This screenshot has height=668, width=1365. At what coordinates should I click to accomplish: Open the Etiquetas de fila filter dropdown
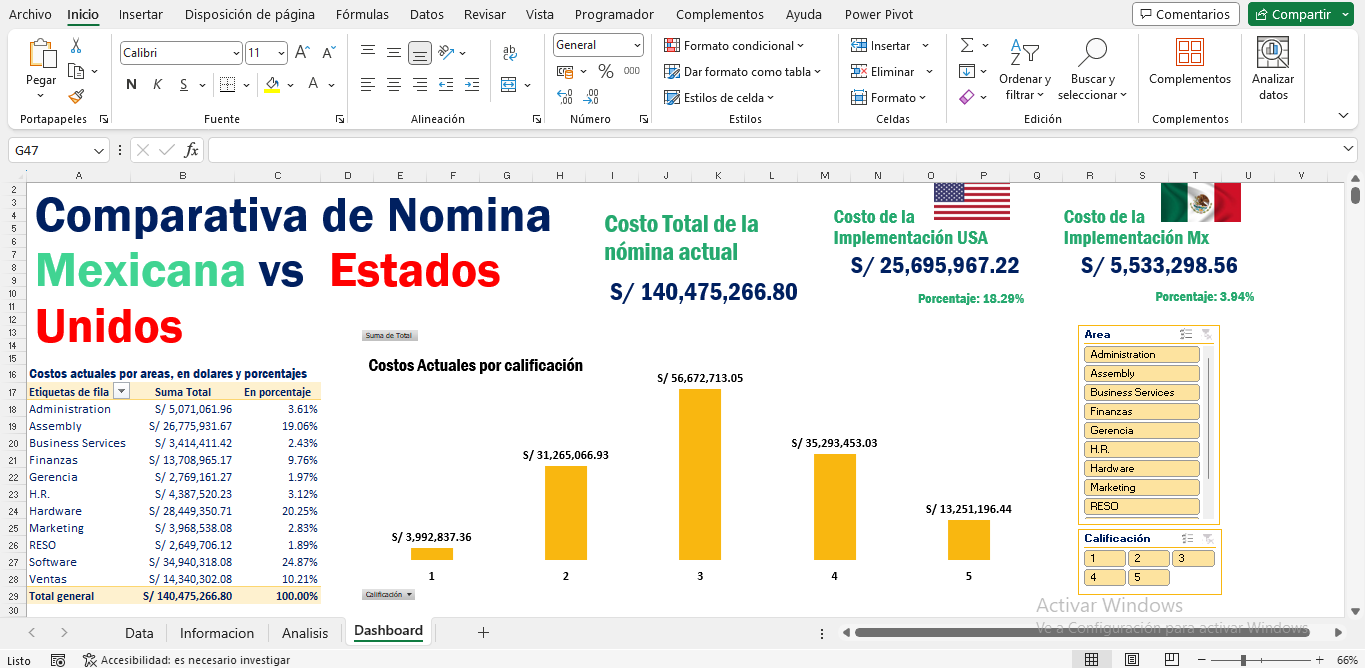121,392
